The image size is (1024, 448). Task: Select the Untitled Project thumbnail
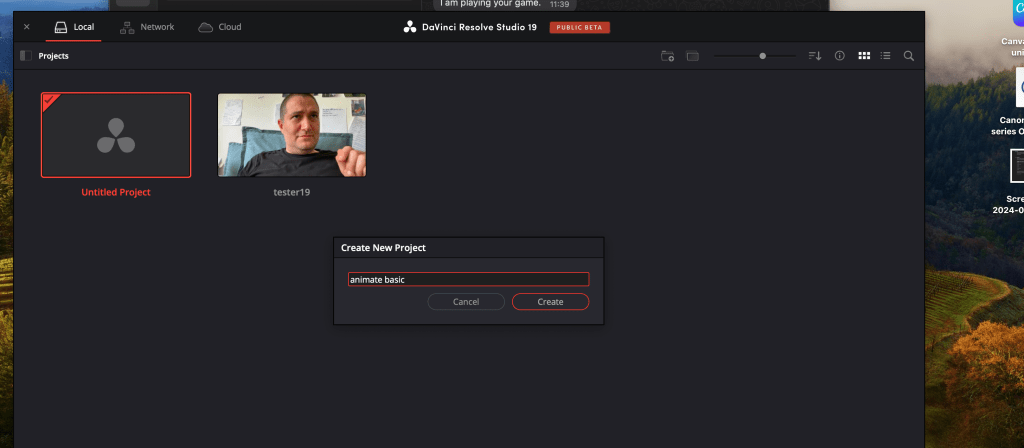[116, 135]
